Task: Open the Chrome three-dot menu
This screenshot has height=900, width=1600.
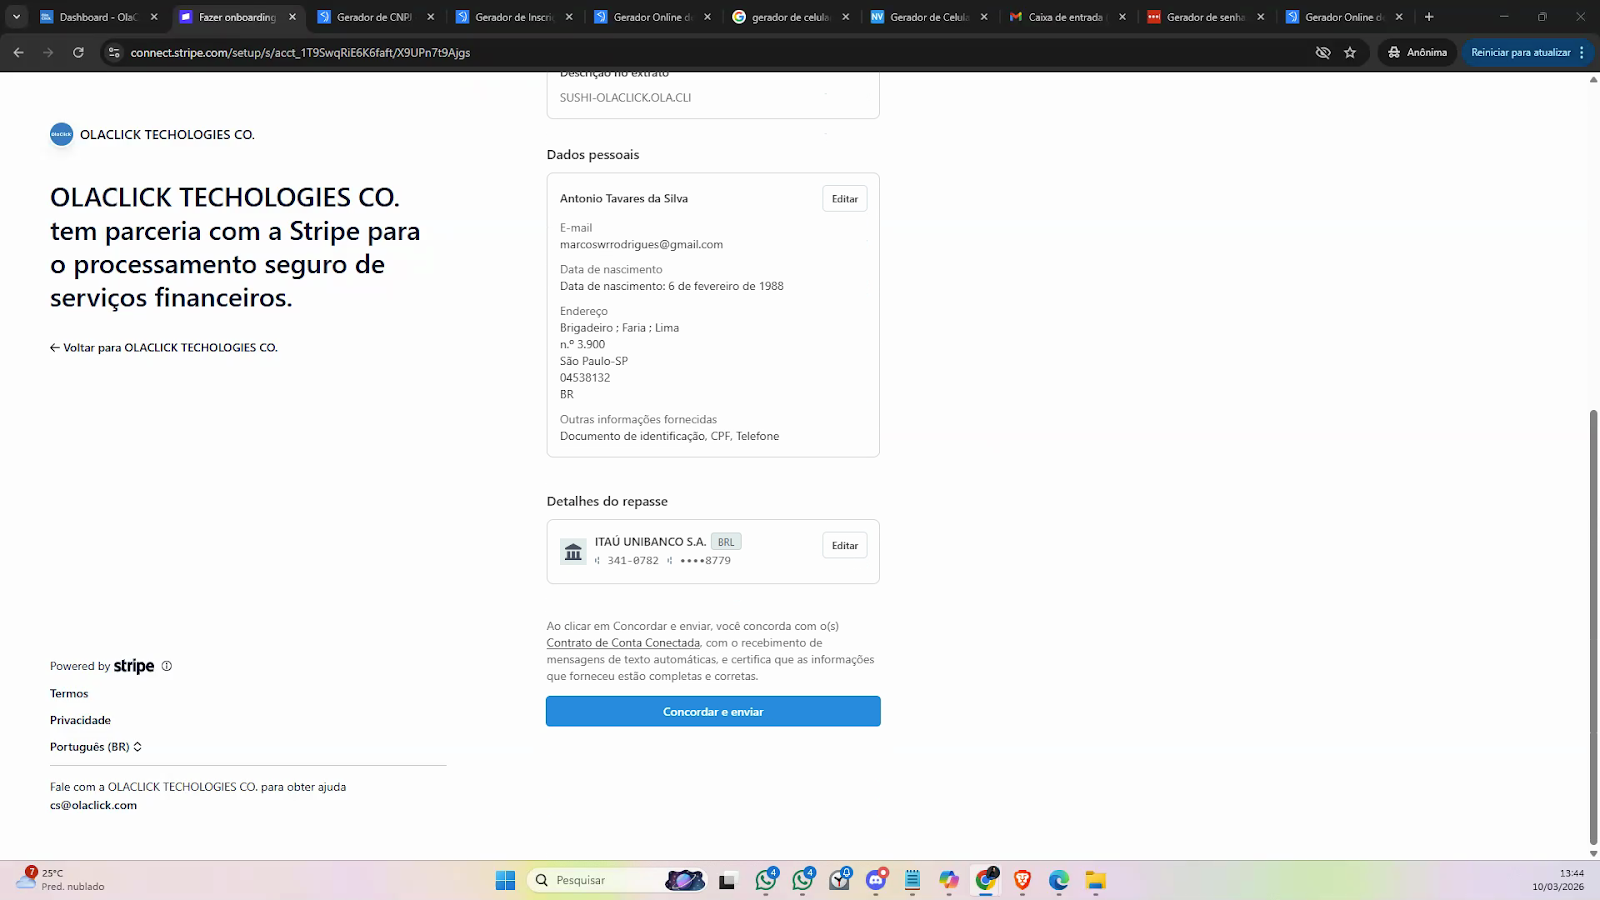Action: click(1582, 52)
